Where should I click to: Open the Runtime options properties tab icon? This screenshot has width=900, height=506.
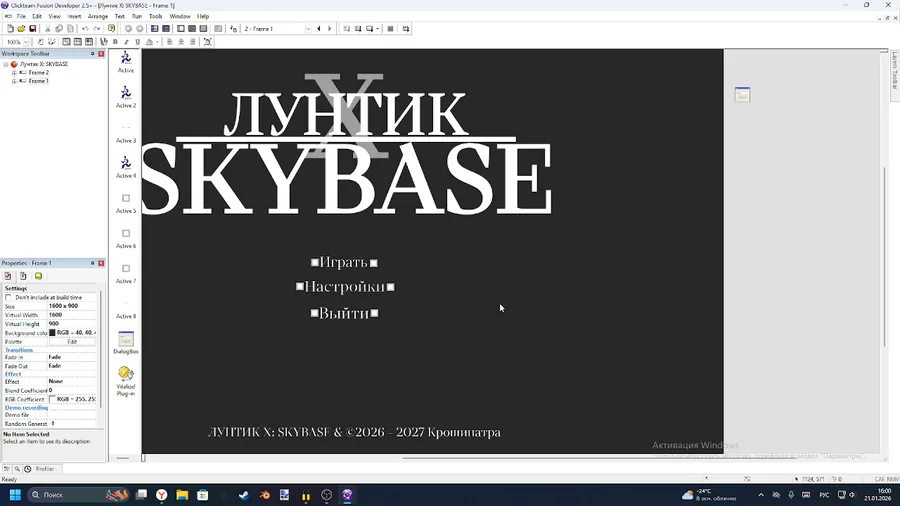pos(23,276)
